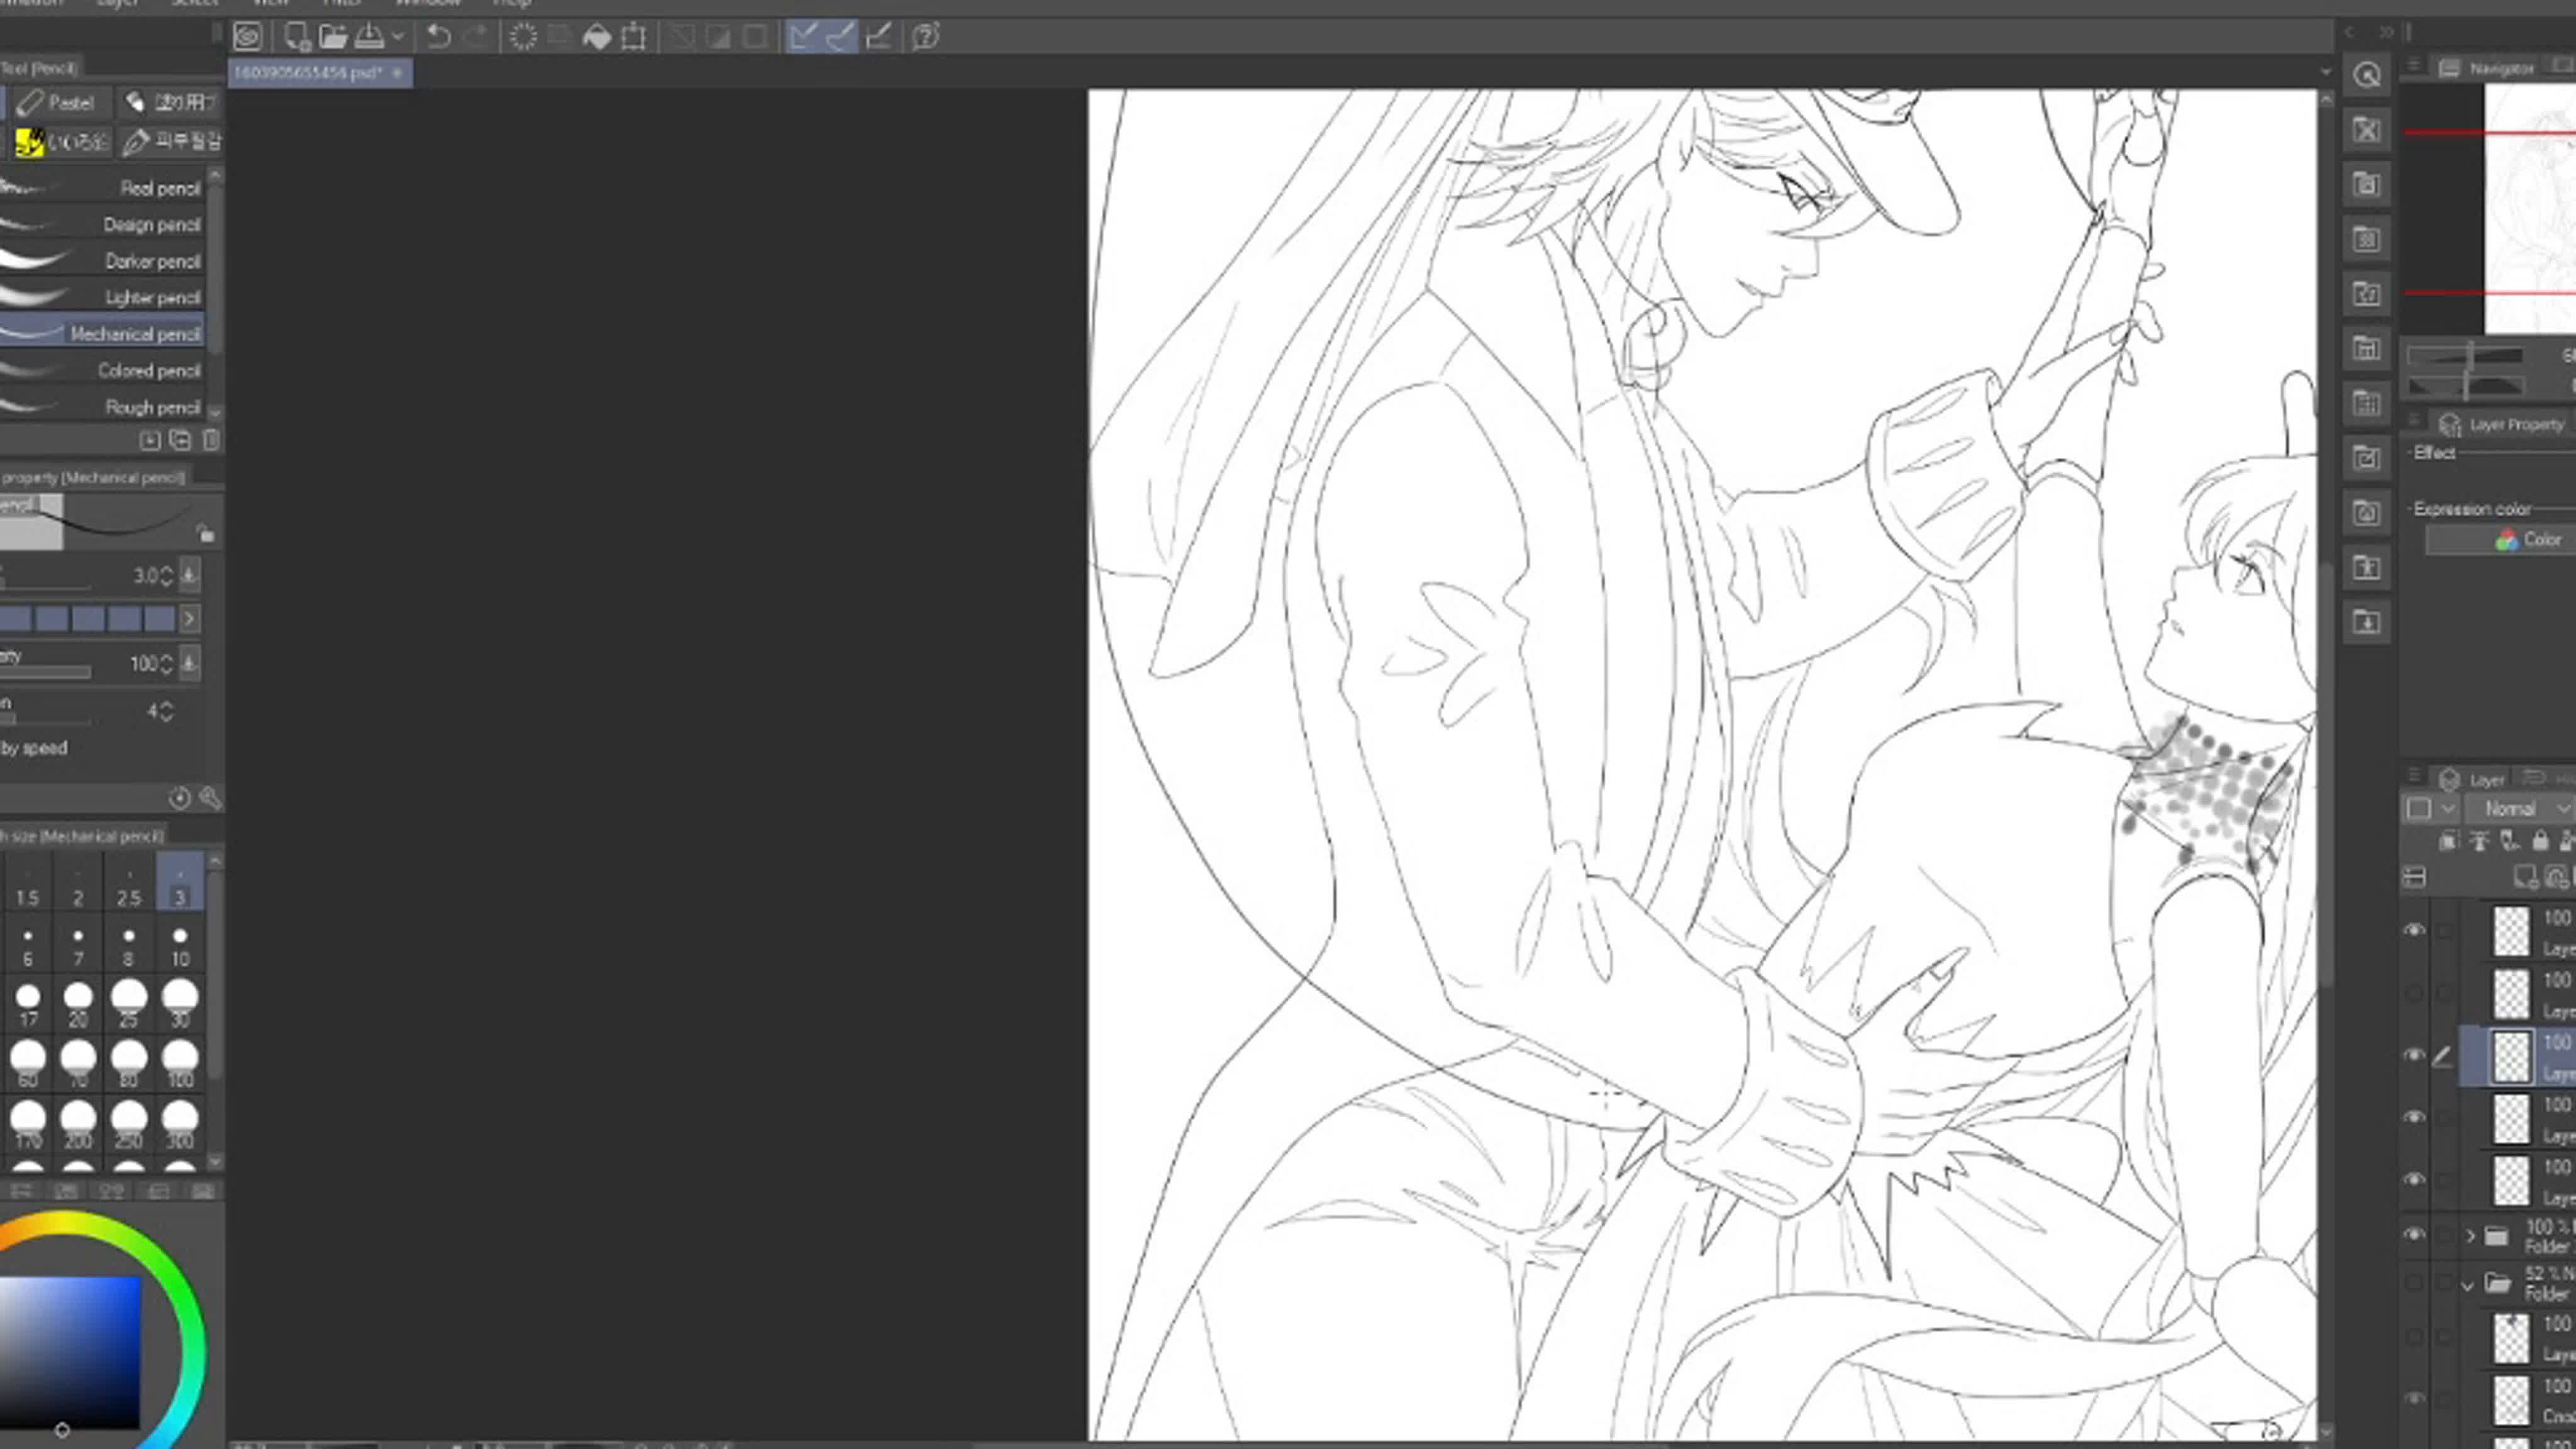Expand the collapsed 100% layer folder

2471,1237
